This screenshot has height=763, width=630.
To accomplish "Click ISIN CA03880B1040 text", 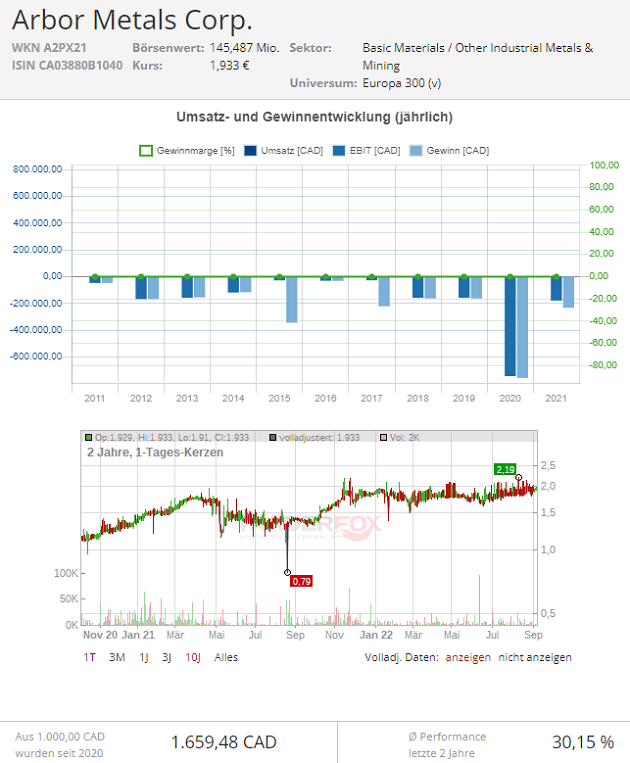I will pyautogui.click(x=67, y=65).
